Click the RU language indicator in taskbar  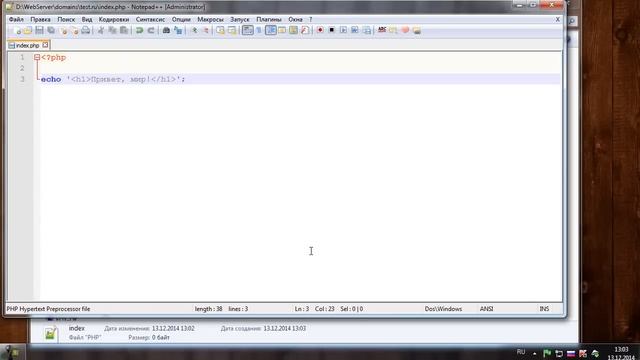(x=521, y=352)
